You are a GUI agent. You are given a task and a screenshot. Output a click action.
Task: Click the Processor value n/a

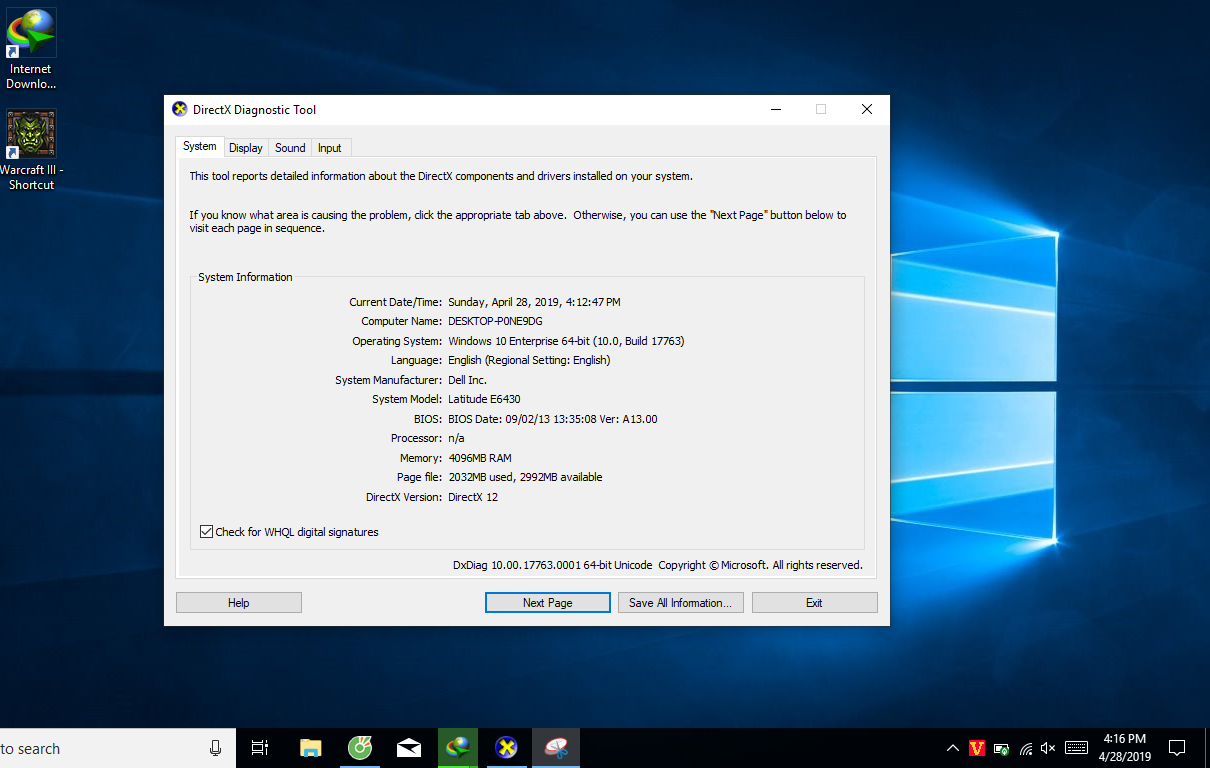pyautogui.click(x=456, y=438)
